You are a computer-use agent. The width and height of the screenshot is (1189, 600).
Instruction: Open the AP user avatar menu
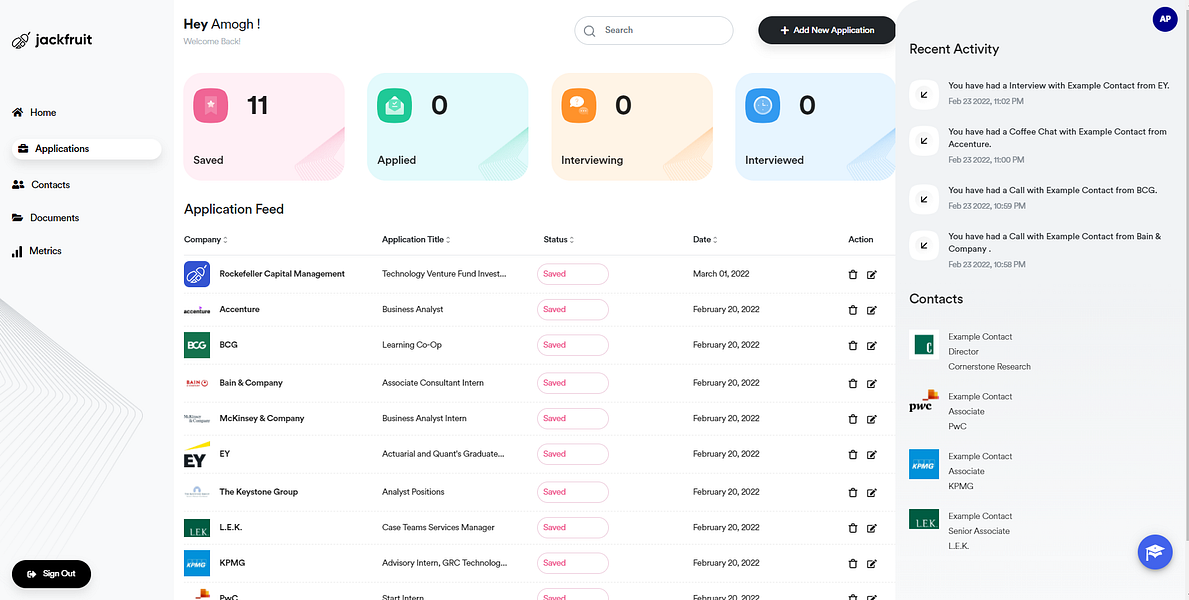(1165, 20)
